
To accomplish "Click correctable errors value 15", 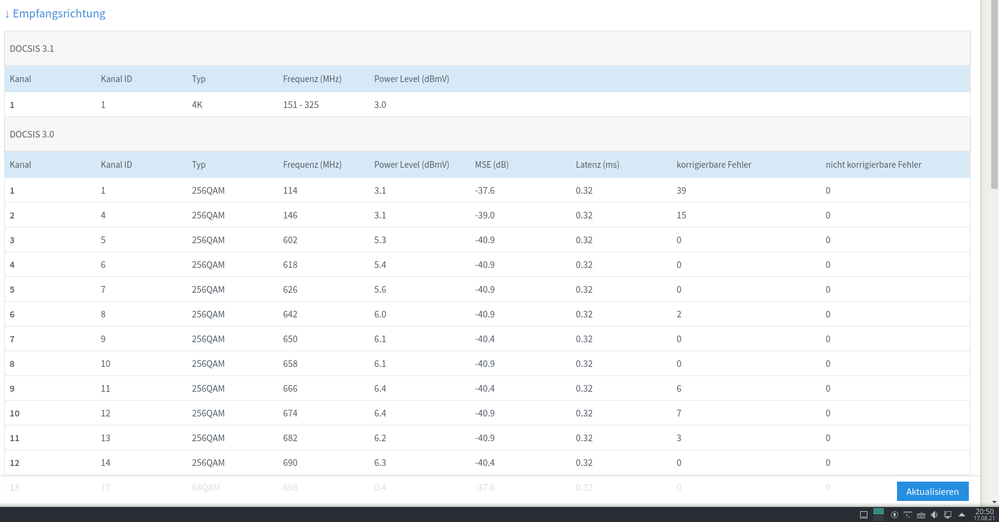I will click(x=681, y=215).
